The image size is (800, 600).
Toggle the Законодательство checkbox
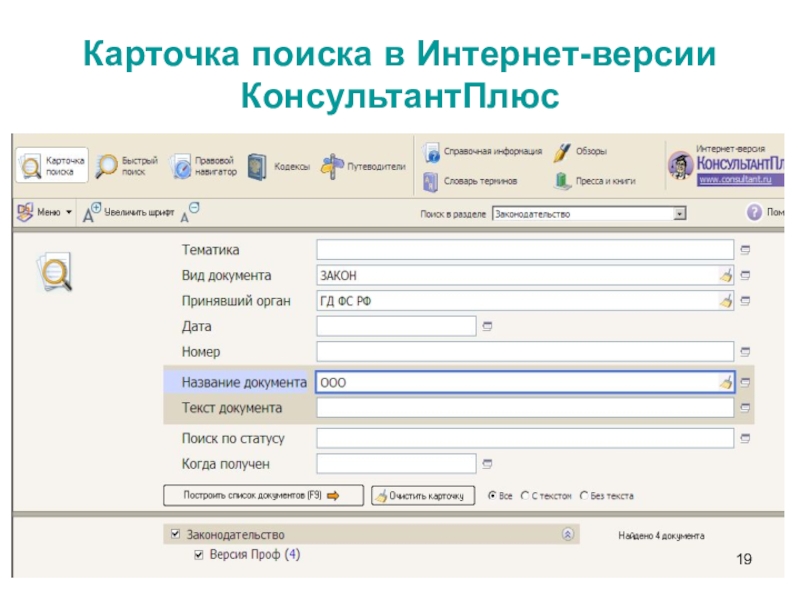176,534
